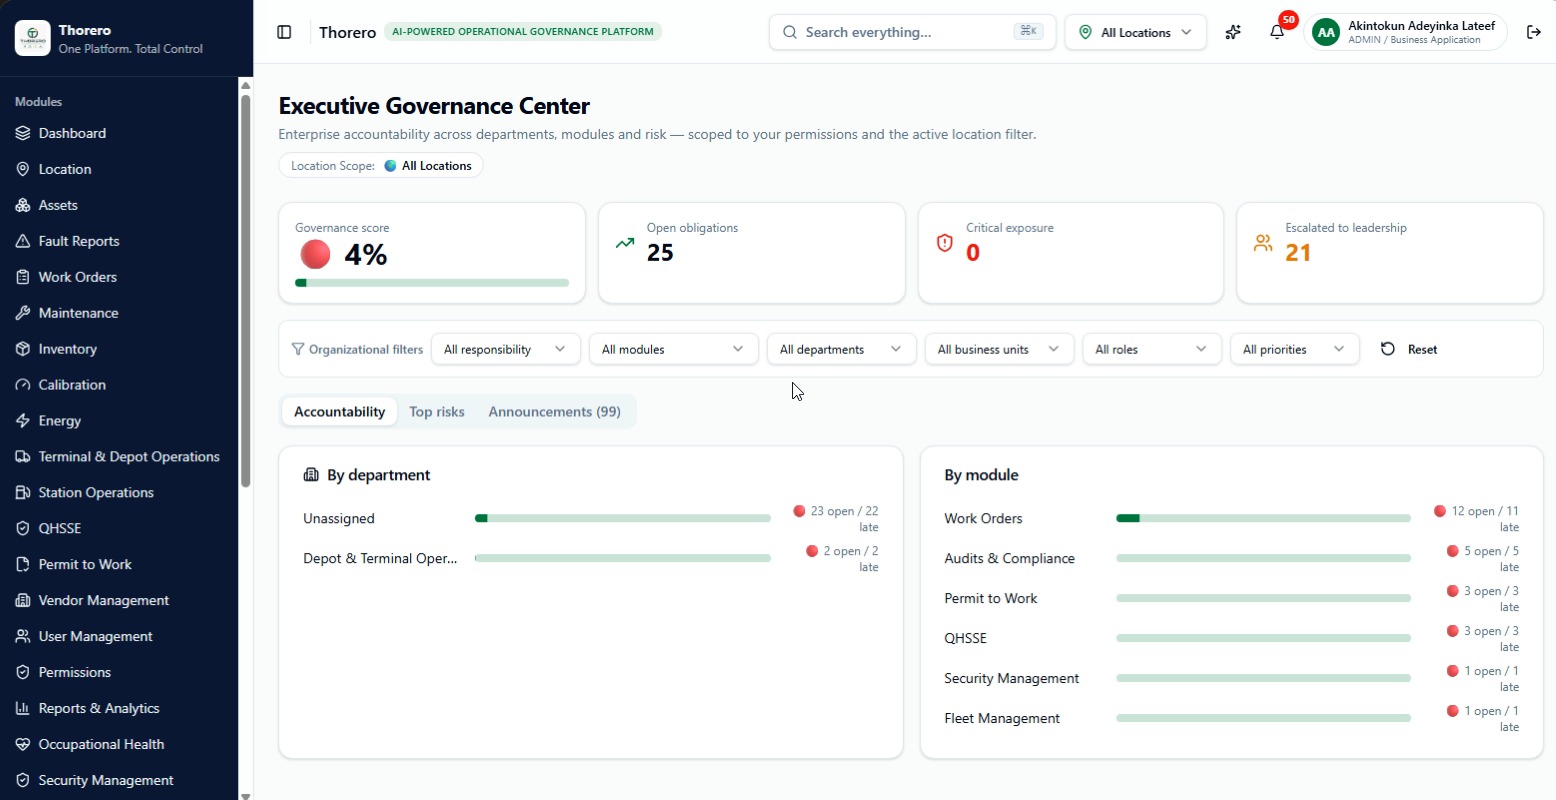Open the Assets module
This screenshot has height=800, width=1556.
pos(58,205)
